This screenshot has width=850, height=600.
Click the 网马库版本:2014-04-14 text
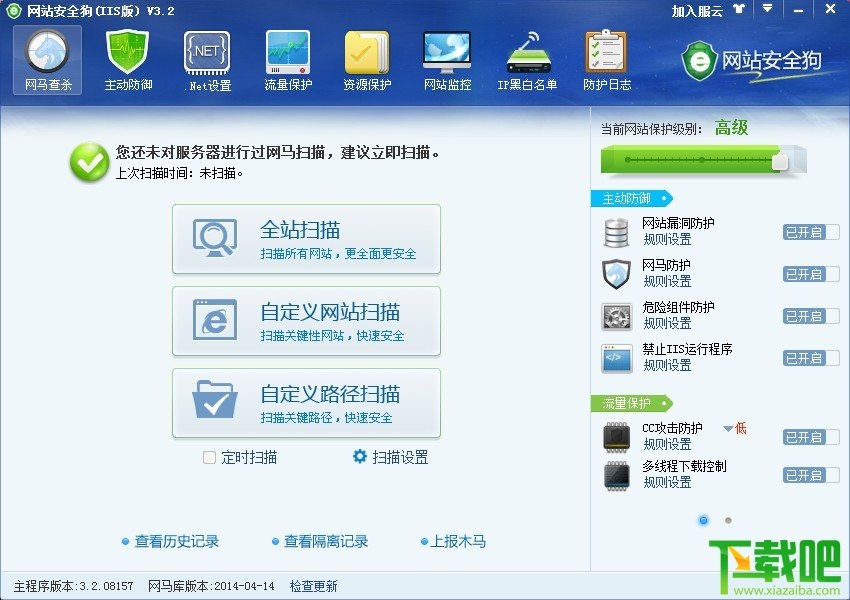tap(211, 586)
